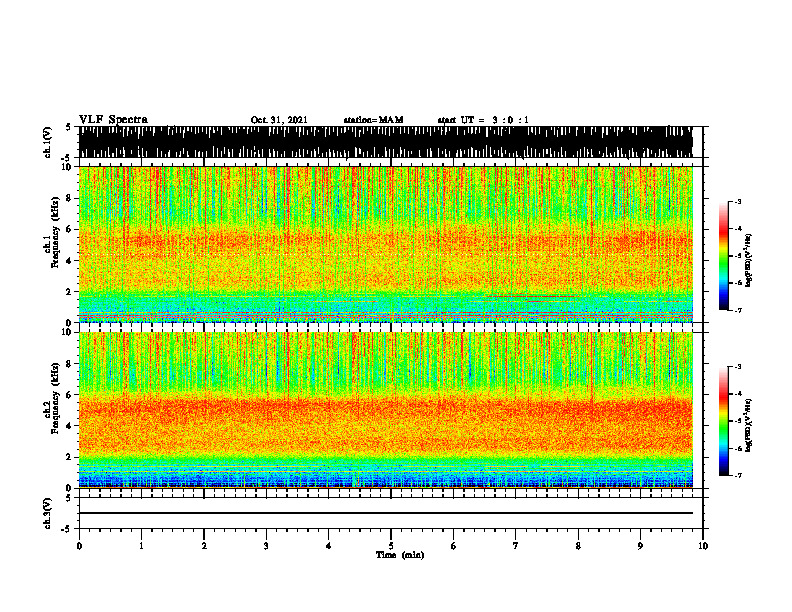Click time axis tick label "9"
The width and height of the screenshot is (792, 612).
[x=640, y=546]
